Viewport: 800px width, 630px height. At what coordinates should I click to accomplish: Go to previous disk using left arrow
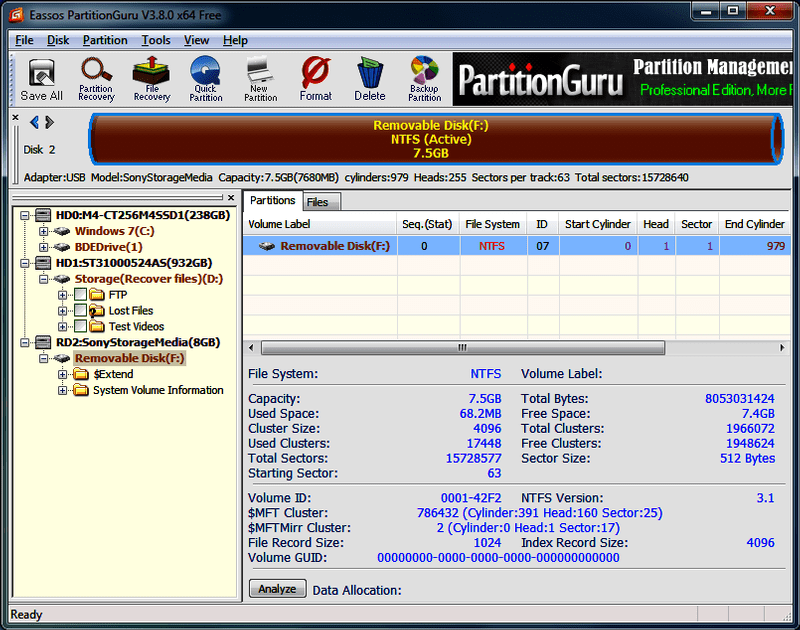pyautogui.click(x=34, y=123)
